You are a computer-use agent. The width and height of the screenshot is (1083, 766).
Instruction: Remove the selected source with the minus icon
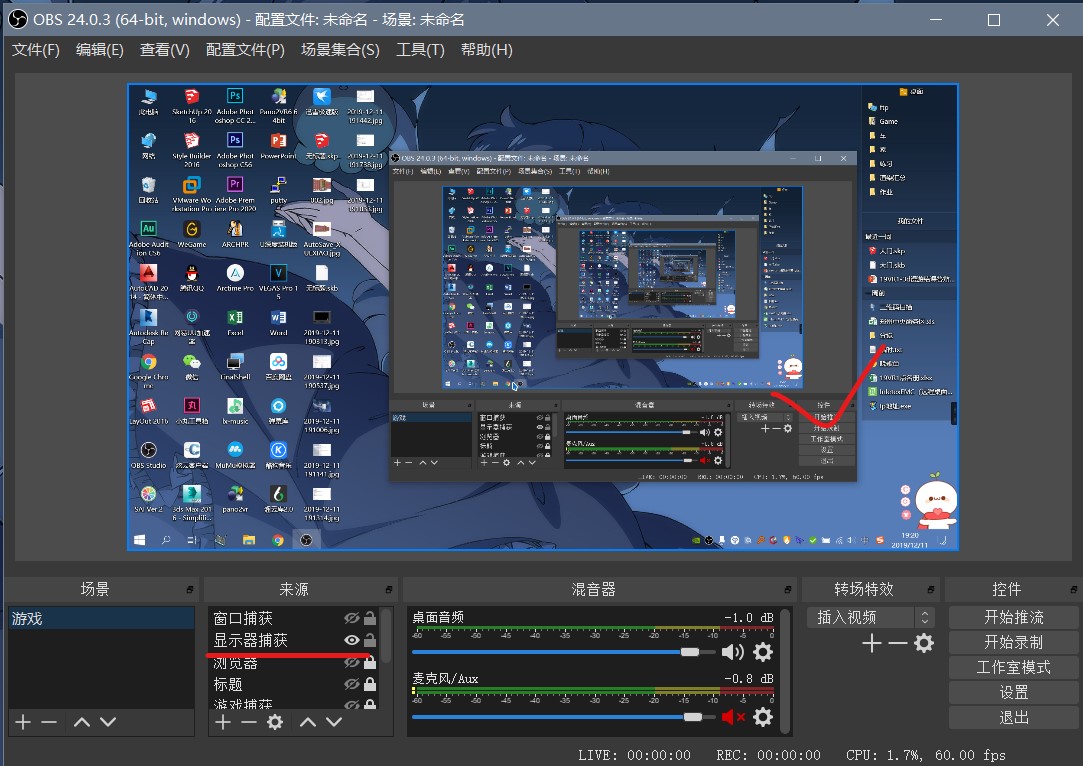click(x=249, y=722)
